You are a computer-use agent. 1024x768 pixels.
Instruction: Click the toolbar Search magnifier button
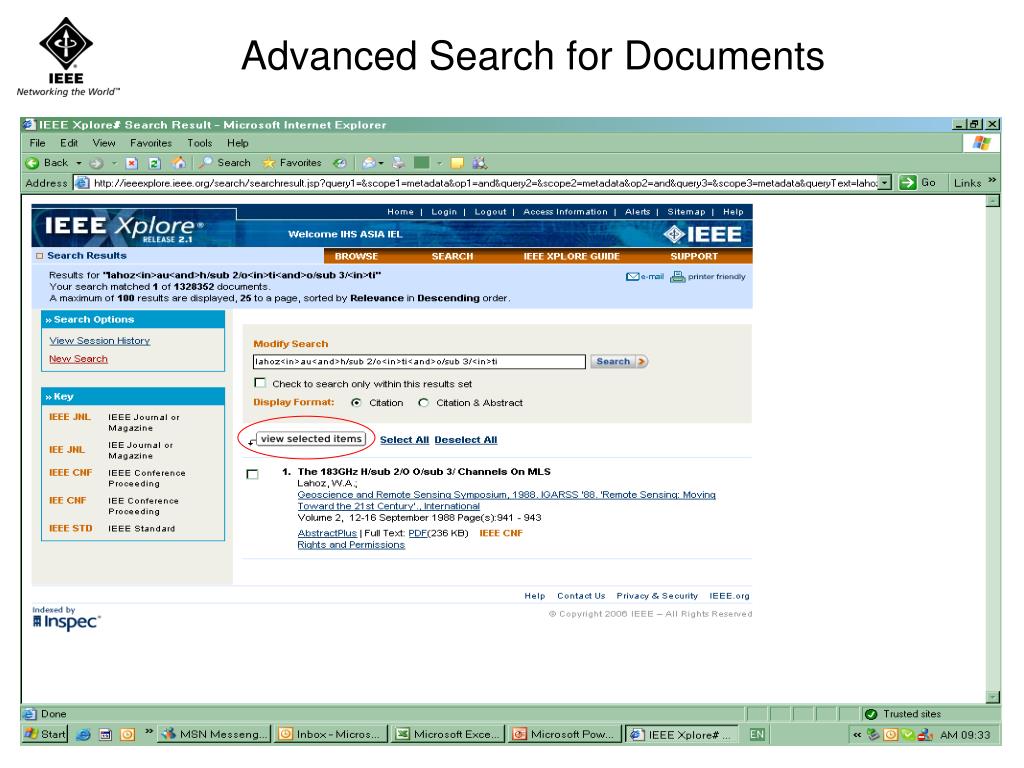pyautogui.click(x=225, y=163)
